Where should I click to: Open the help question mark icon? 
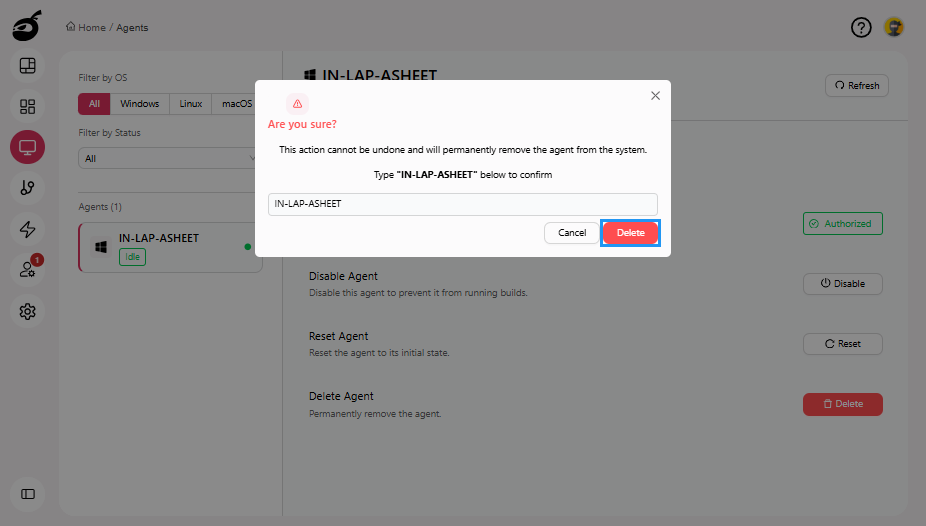861,27
